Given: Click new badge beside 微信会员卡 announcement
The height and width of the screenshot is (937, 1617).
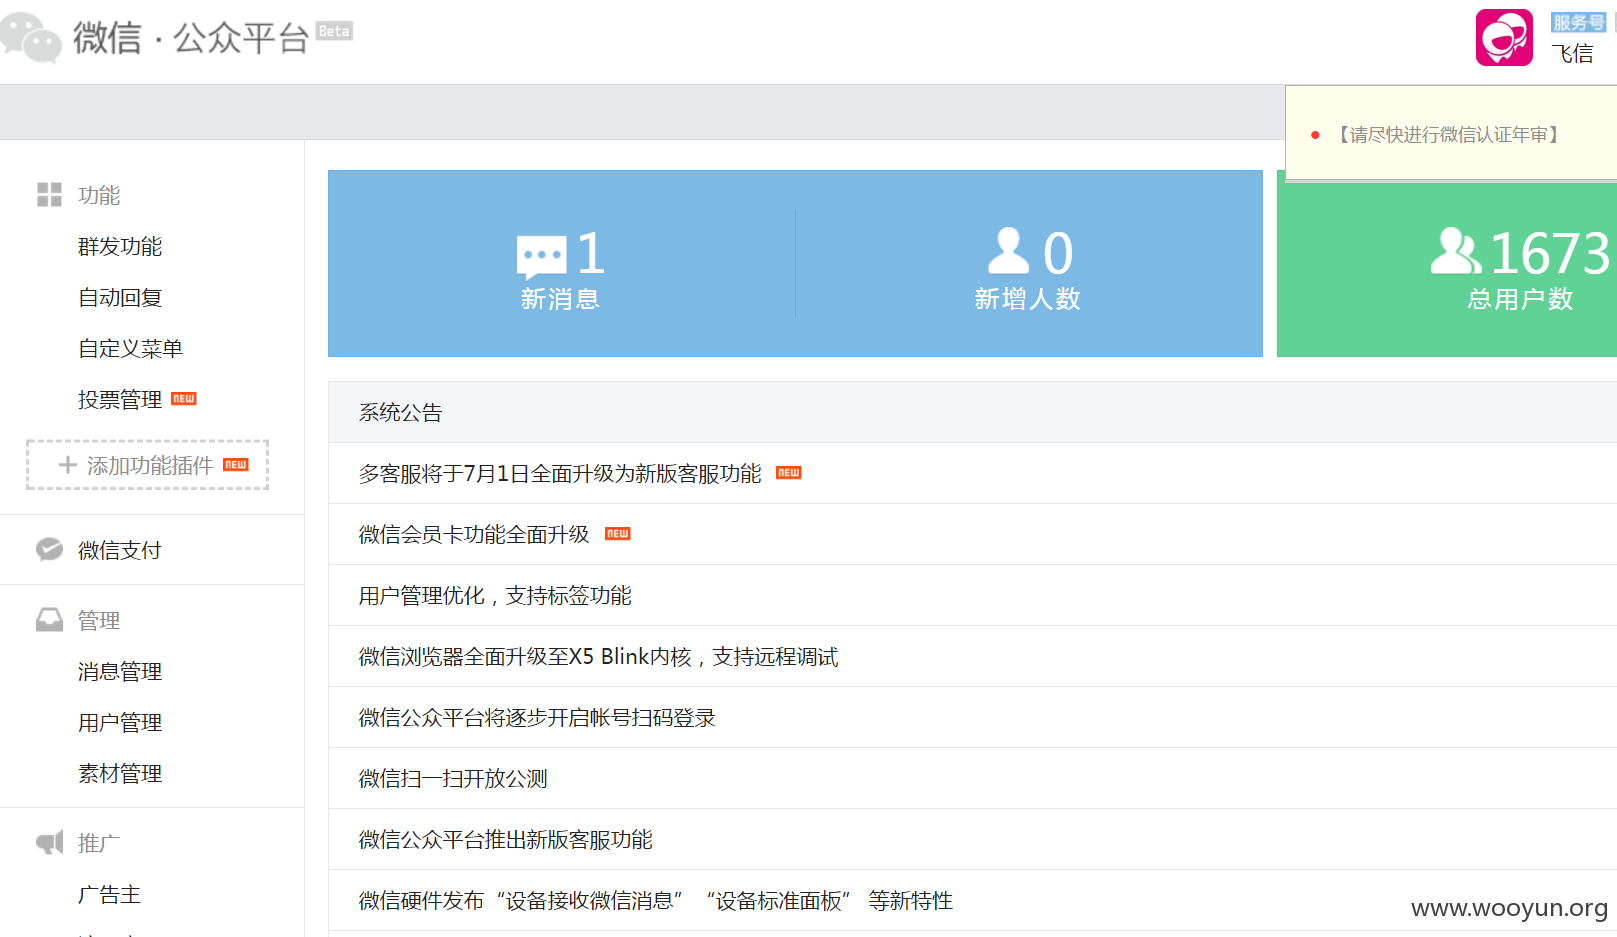Looking at the screenshot, I should [618, 534].
